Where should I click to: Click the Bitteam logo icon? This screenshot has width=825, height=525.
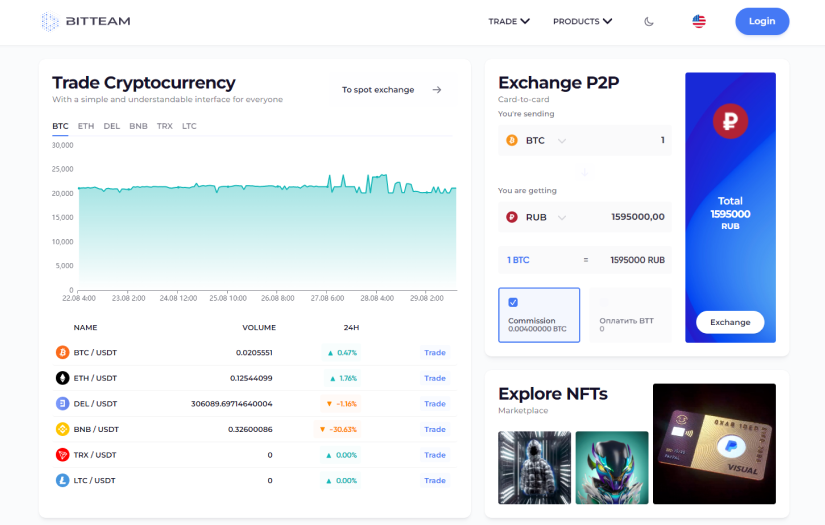pos(50,22)
